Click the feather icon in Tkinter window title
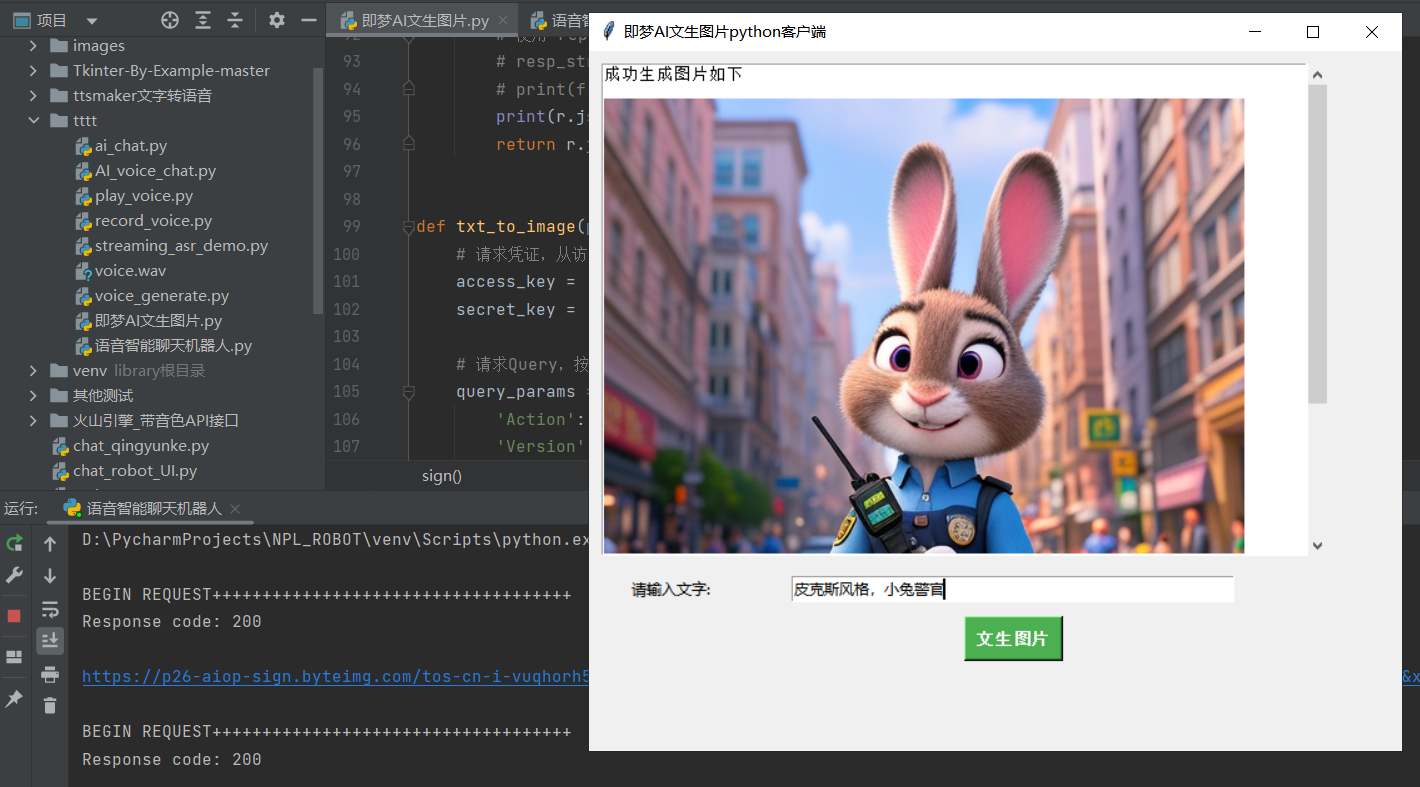The height and width of the screenshot is (787, 1420). 608,32
